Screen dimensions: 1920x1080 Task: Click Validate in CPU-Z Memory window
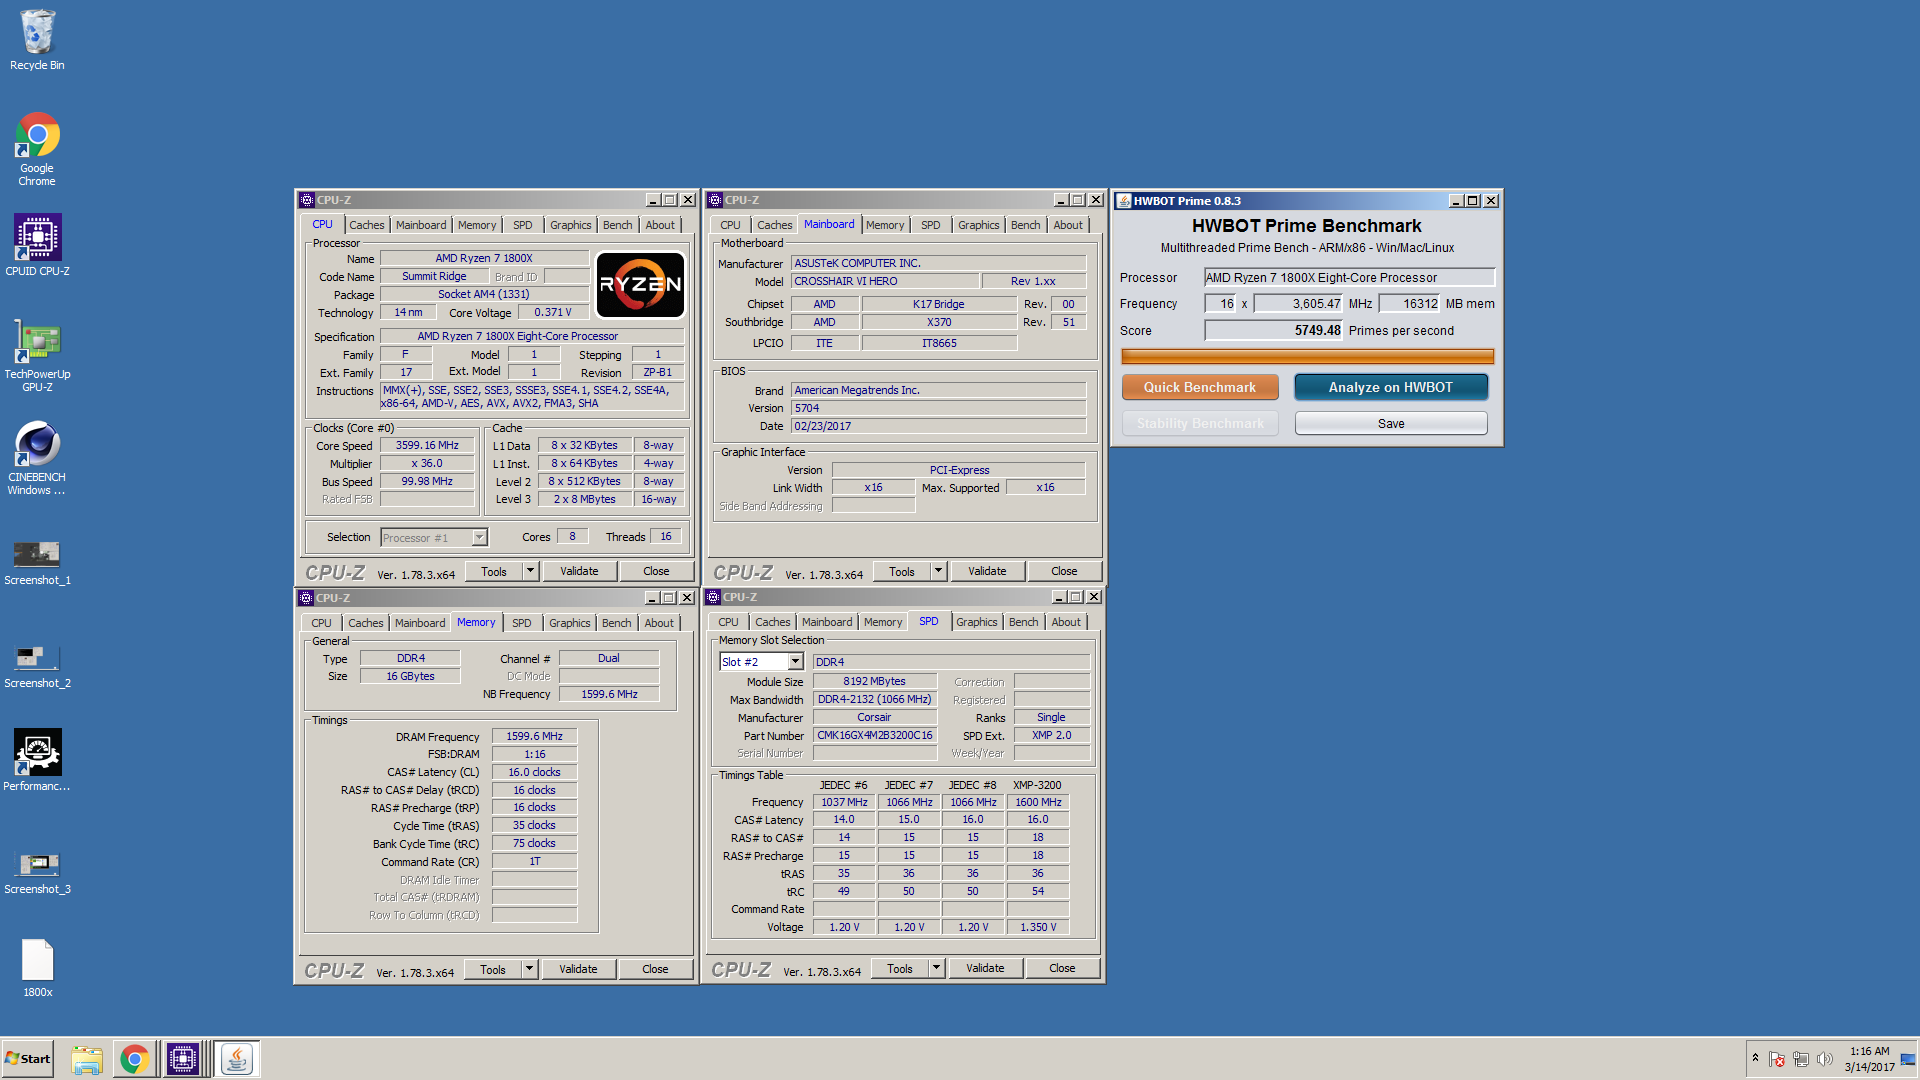(578, 969)
